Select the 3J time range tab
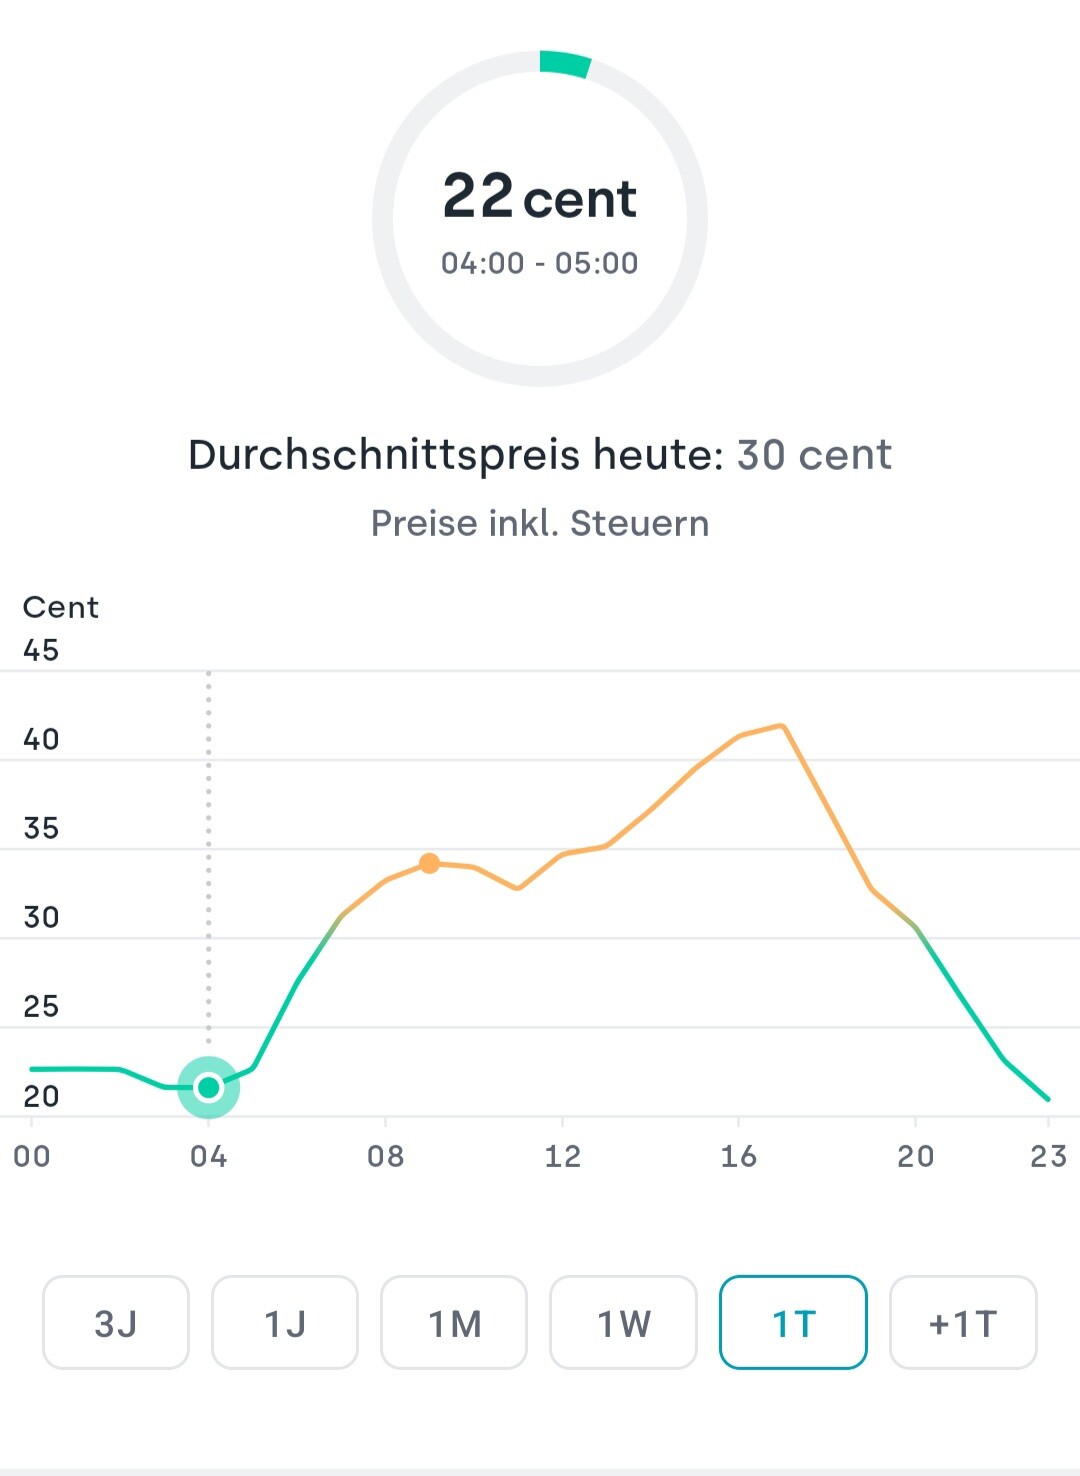 point(116,1323)
